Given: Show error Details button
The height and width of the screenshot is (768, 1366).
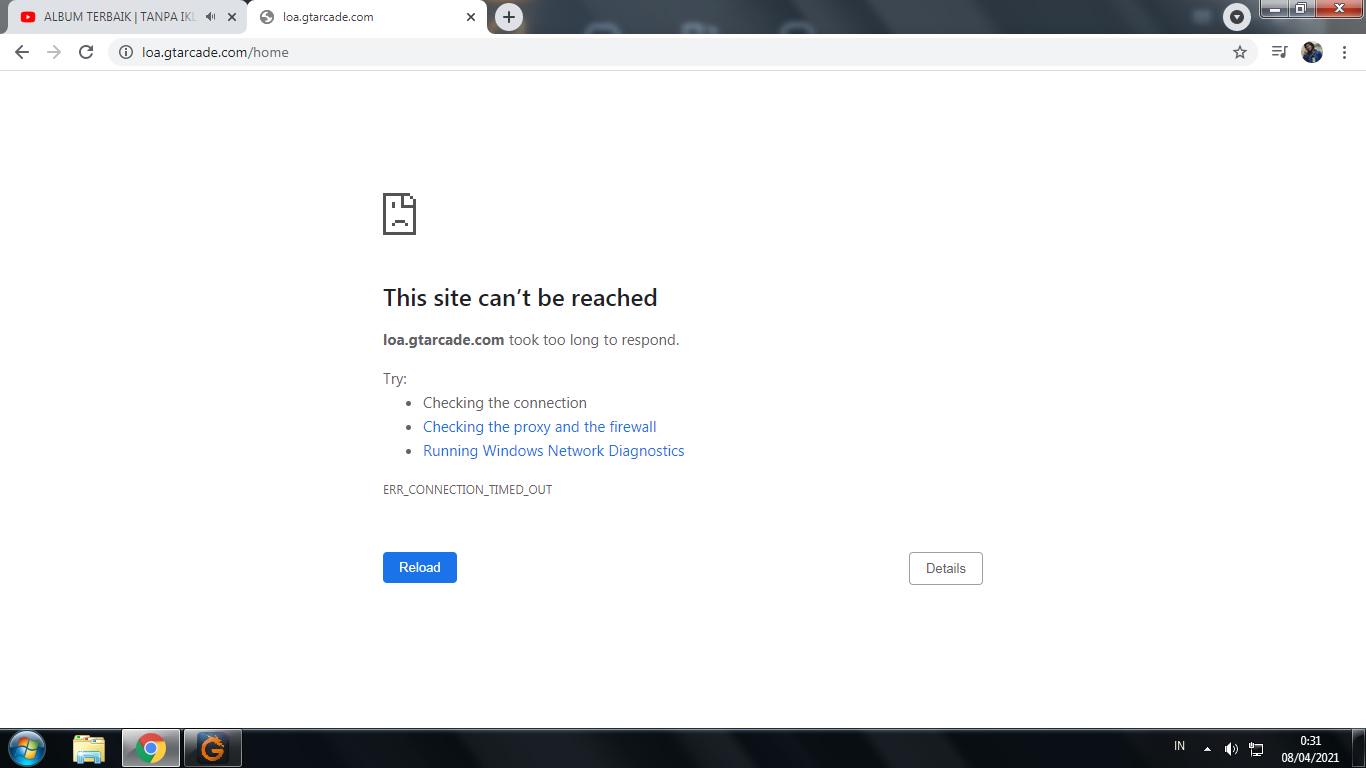Looking at the screenshot, I should 946,568.
